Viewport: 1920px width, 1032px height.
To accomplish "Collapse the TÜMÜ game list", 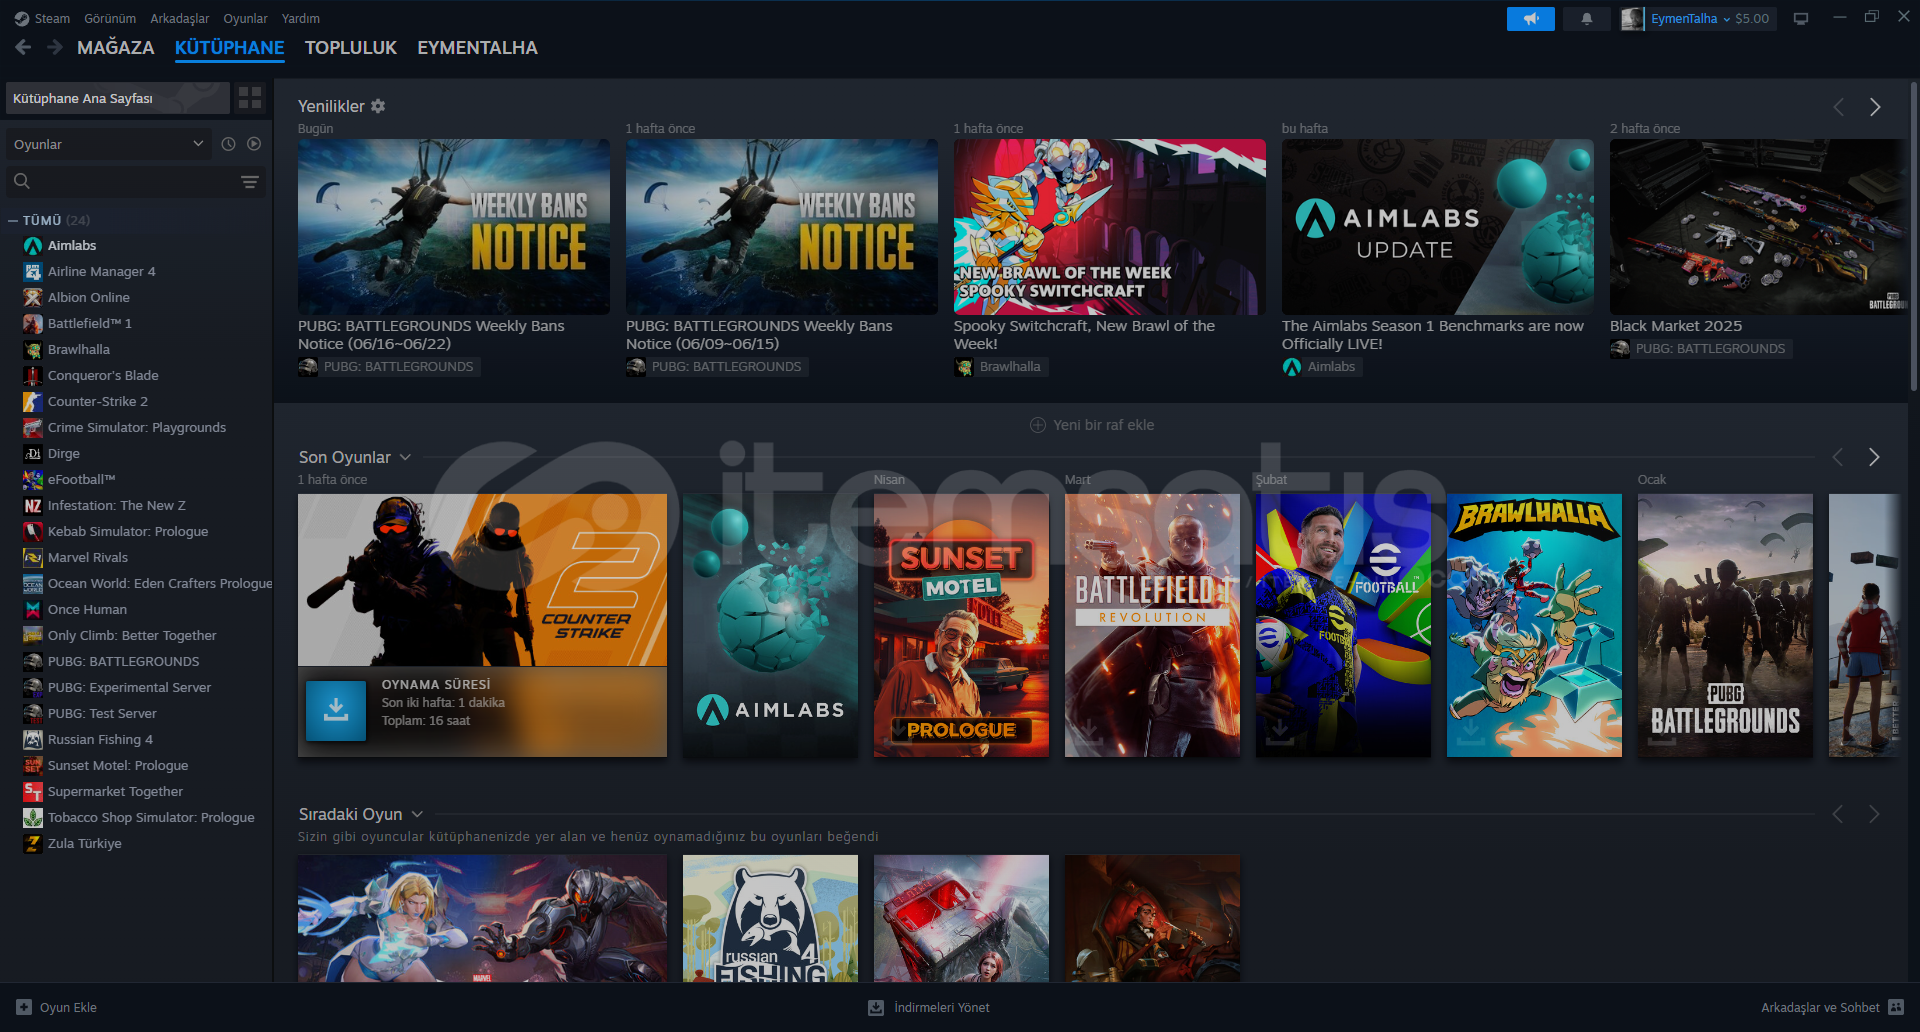I will 13,220.
